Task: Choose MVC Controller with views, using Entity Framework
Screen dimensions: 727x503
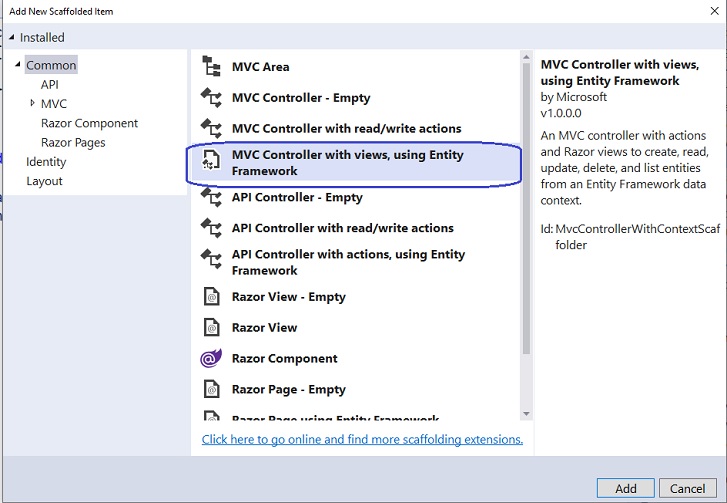Action: 347,163
